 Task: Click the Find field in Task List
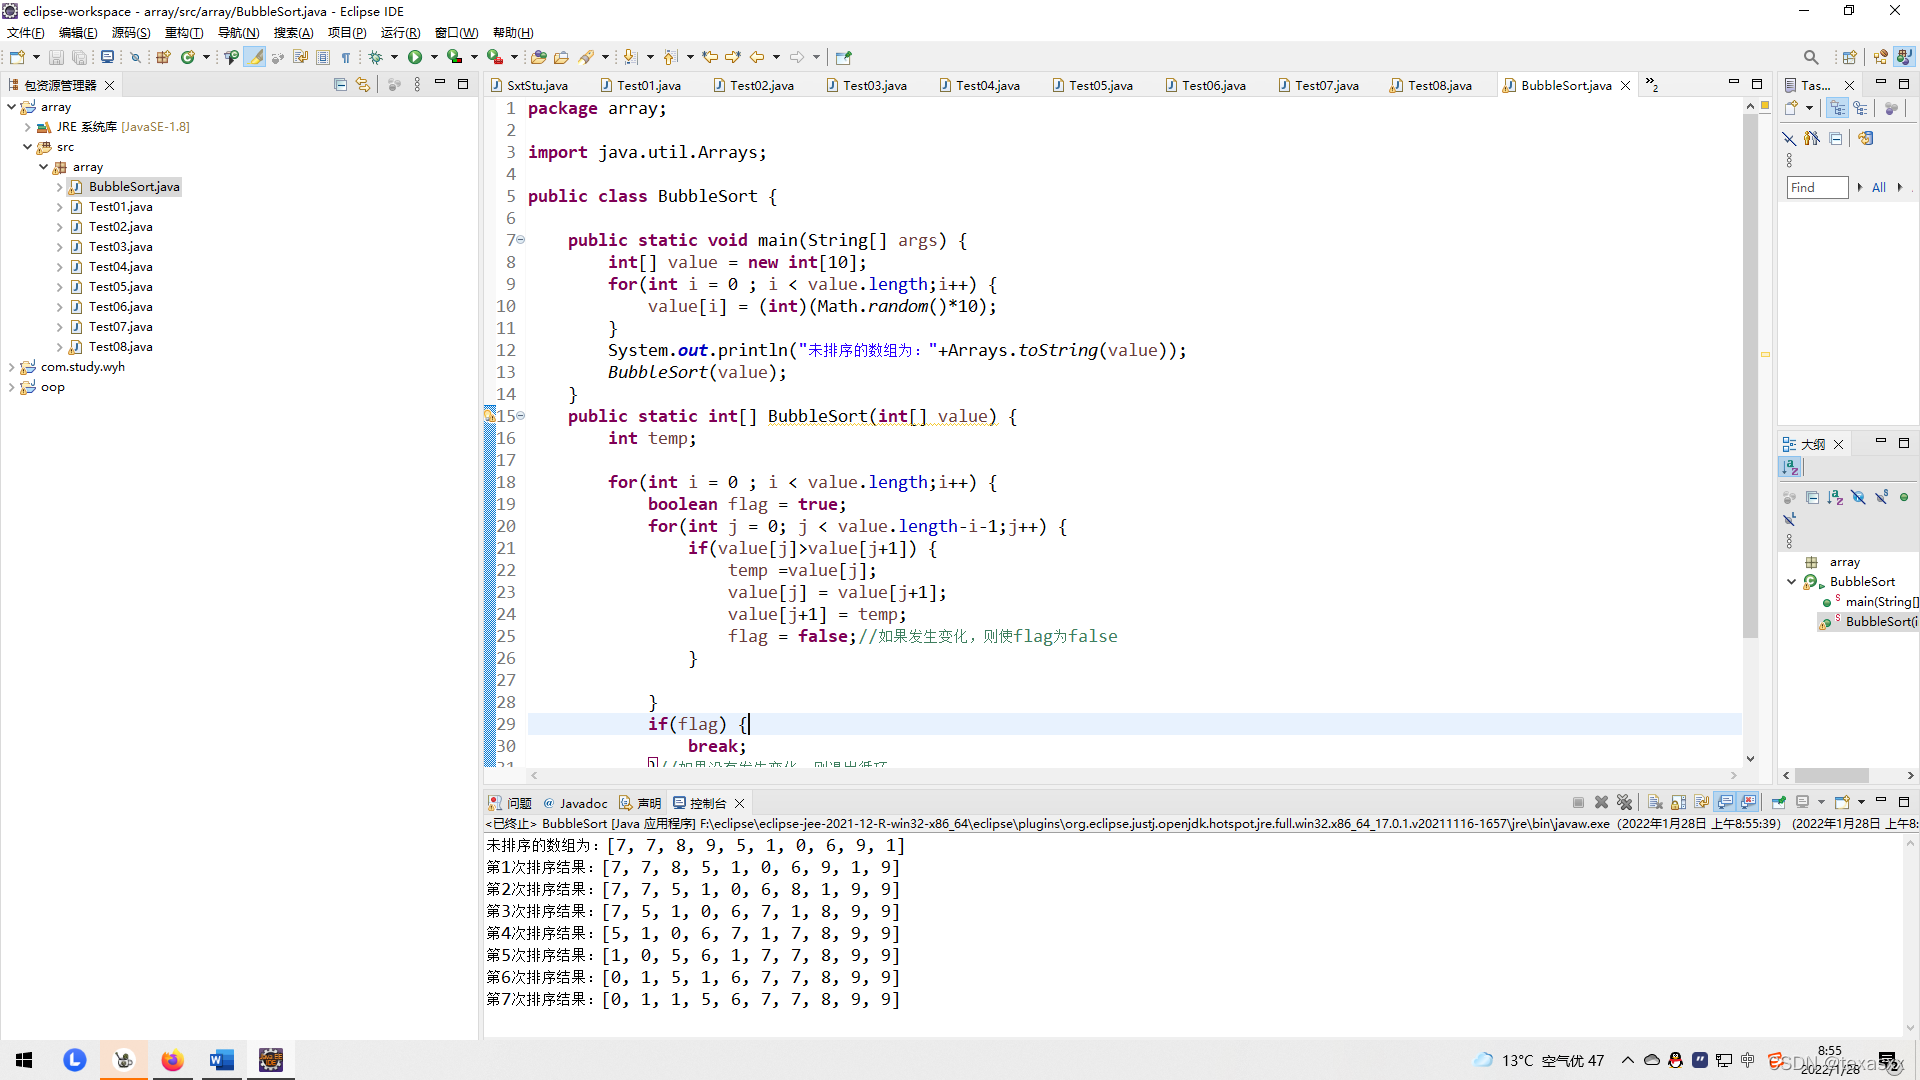pos(1816,187)
